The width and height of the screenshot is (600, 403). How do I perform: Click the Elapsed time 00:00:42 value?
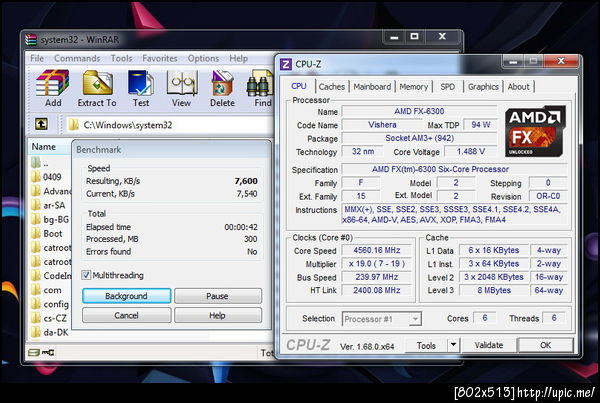click(x=241, y=227)
